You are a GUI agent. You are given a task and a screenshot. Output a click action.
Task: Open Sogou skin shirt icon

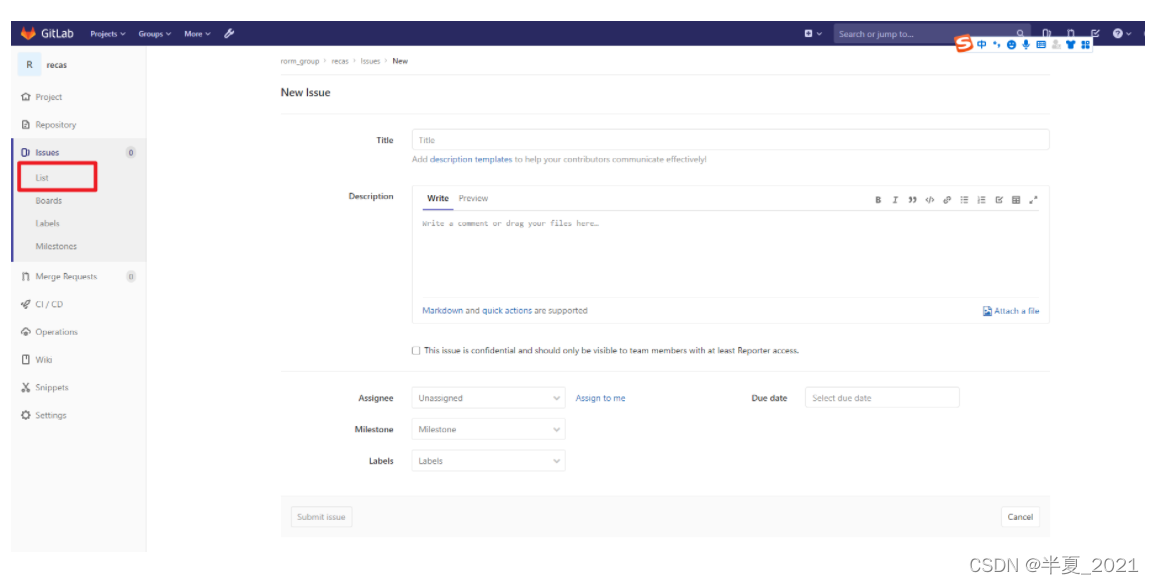point(1070,45)
